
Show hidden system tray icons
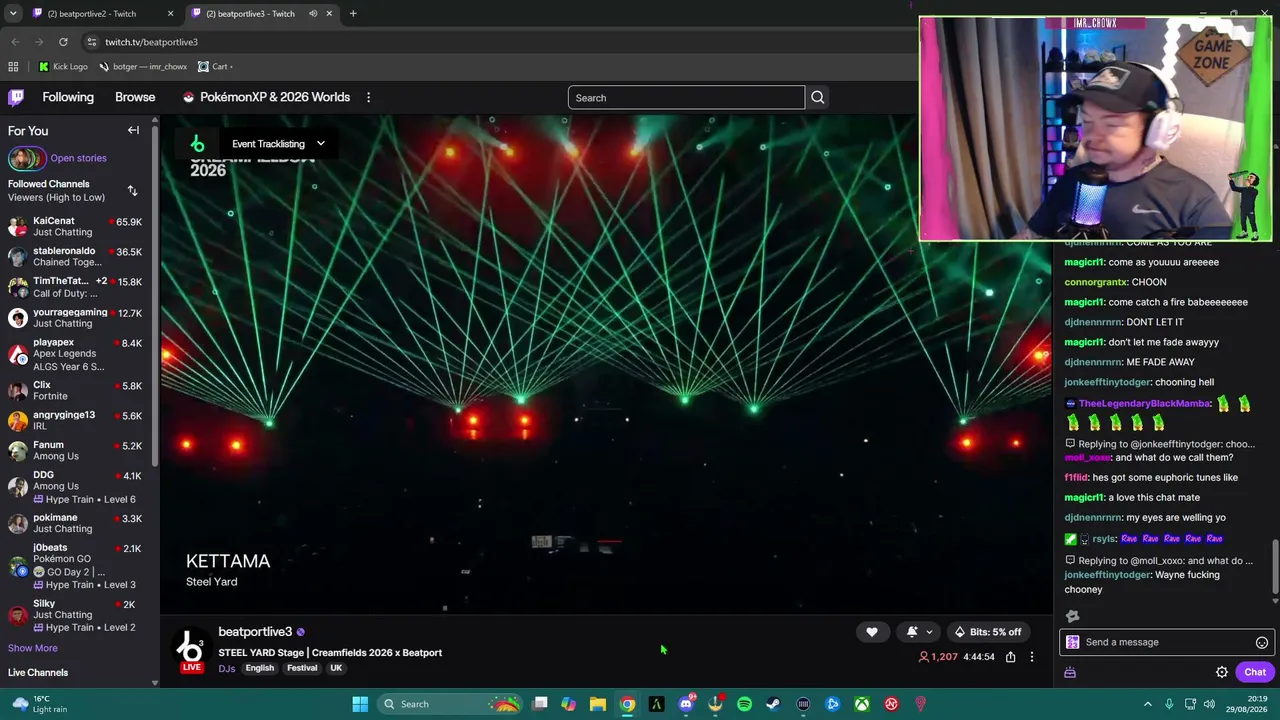1147,704
